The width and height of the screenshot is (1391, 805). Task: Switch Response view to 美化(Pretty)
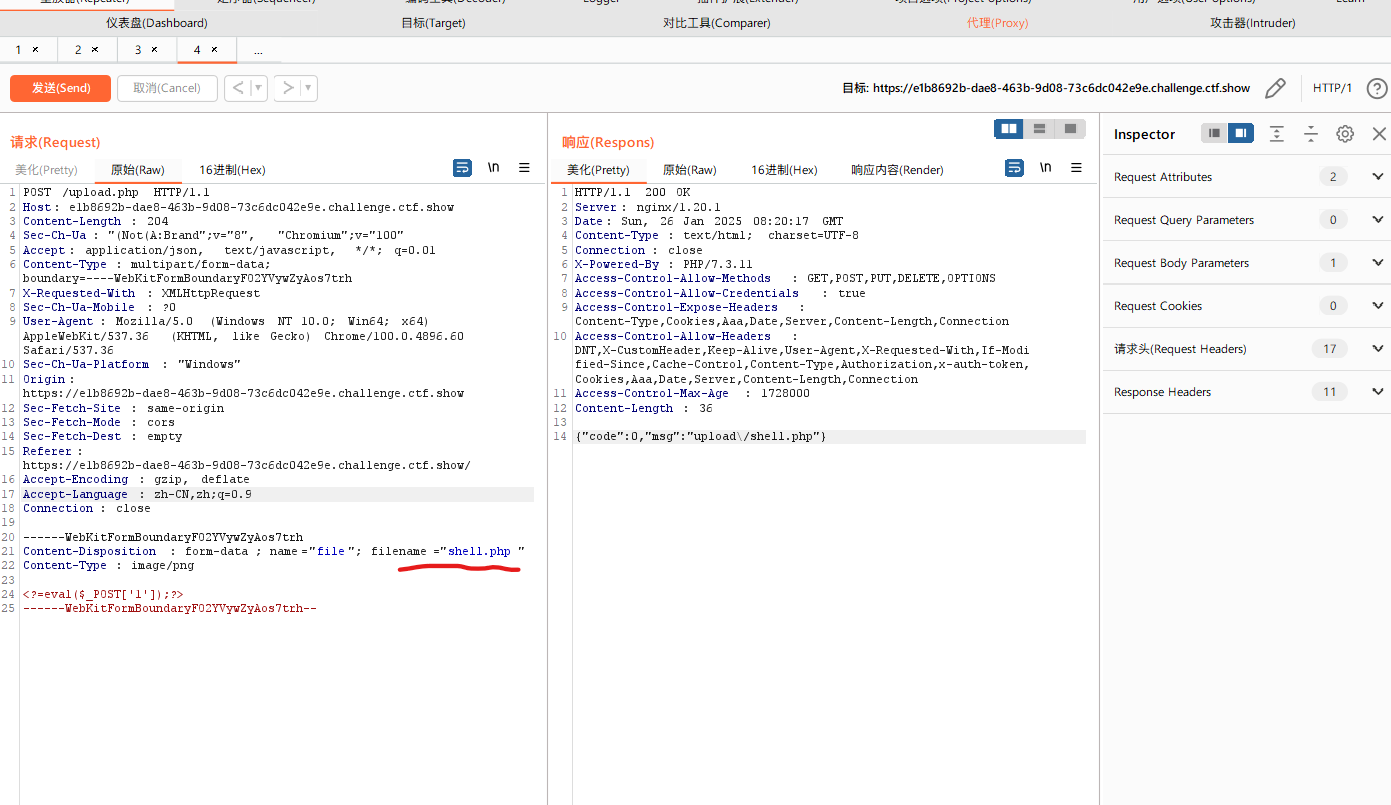coord(598,170)
